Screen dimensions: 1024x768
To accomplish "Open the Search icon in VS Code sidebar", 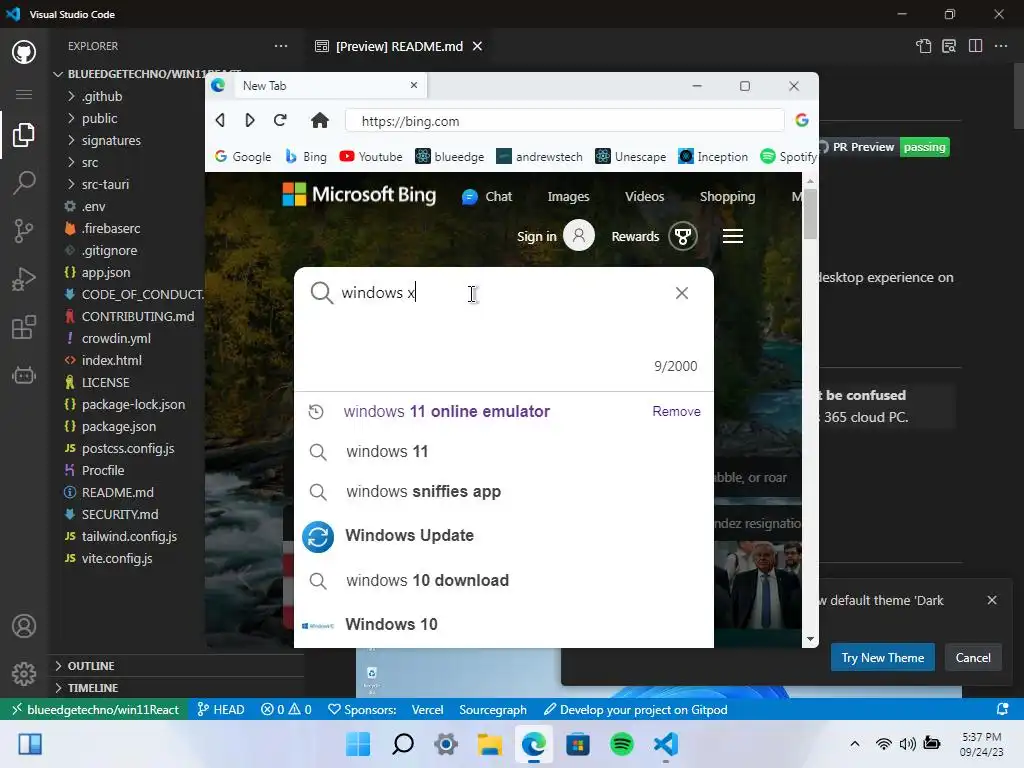I will point(24,183).
